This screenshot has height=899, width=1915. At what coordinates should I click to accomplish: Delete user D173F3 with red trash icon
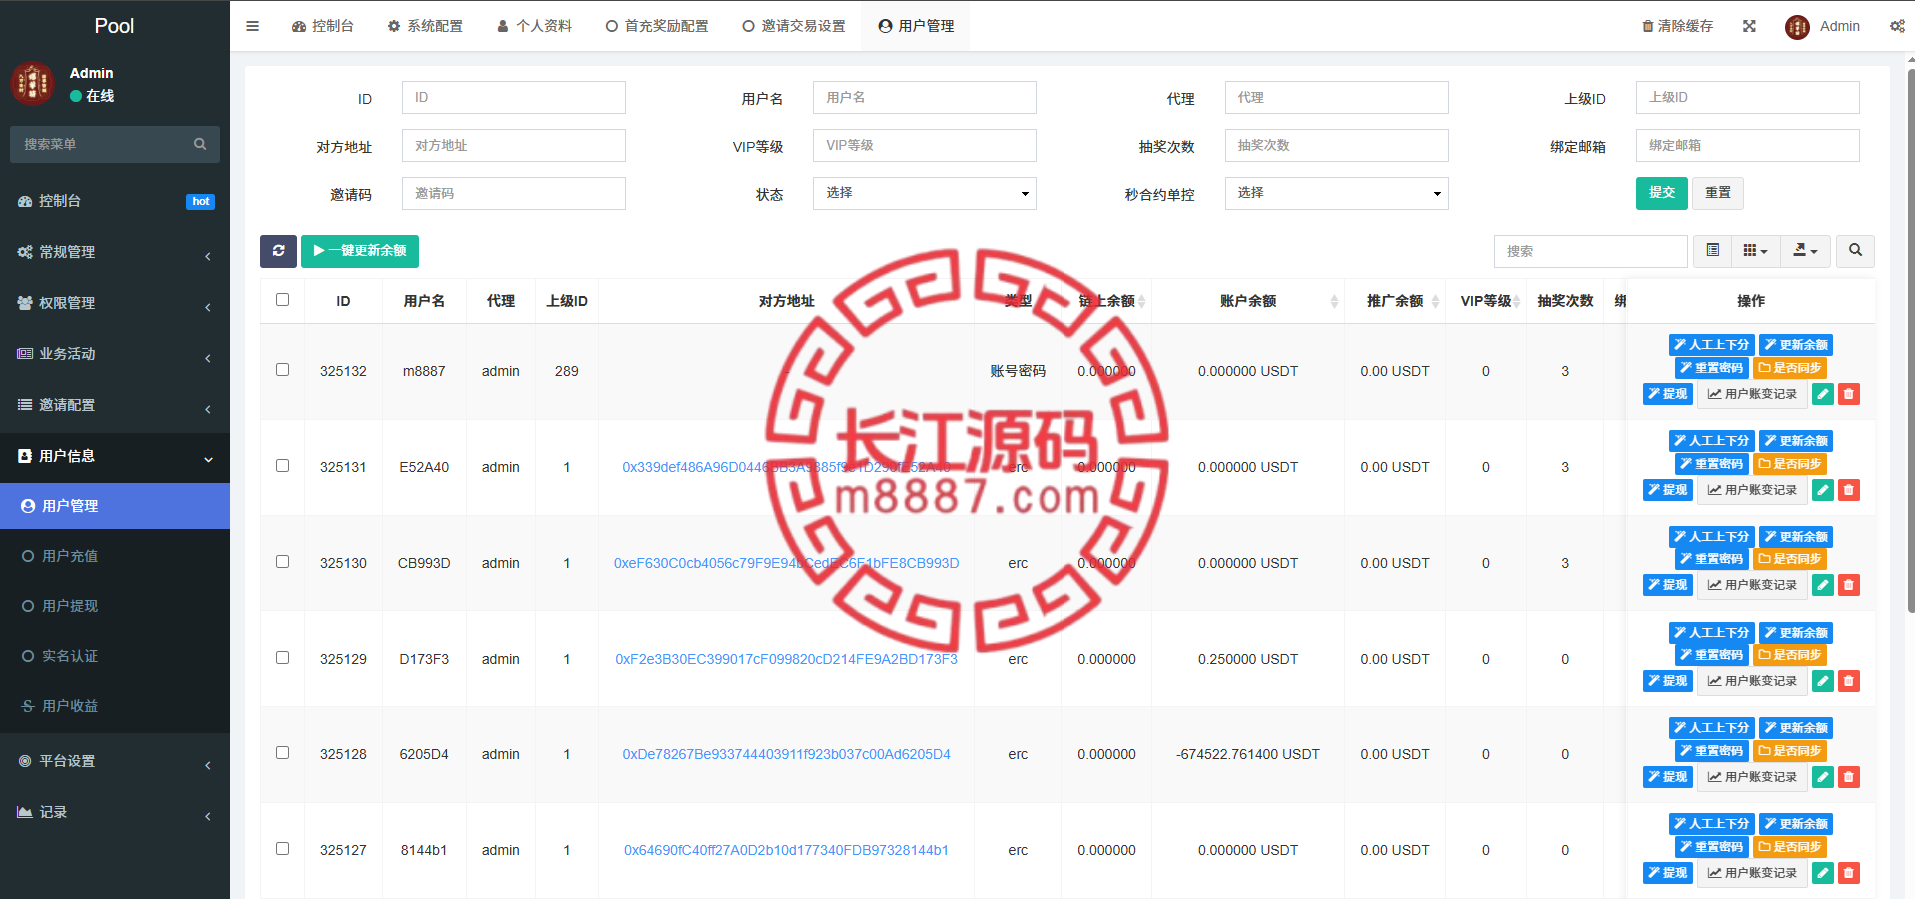click(x=1849, y=681)
